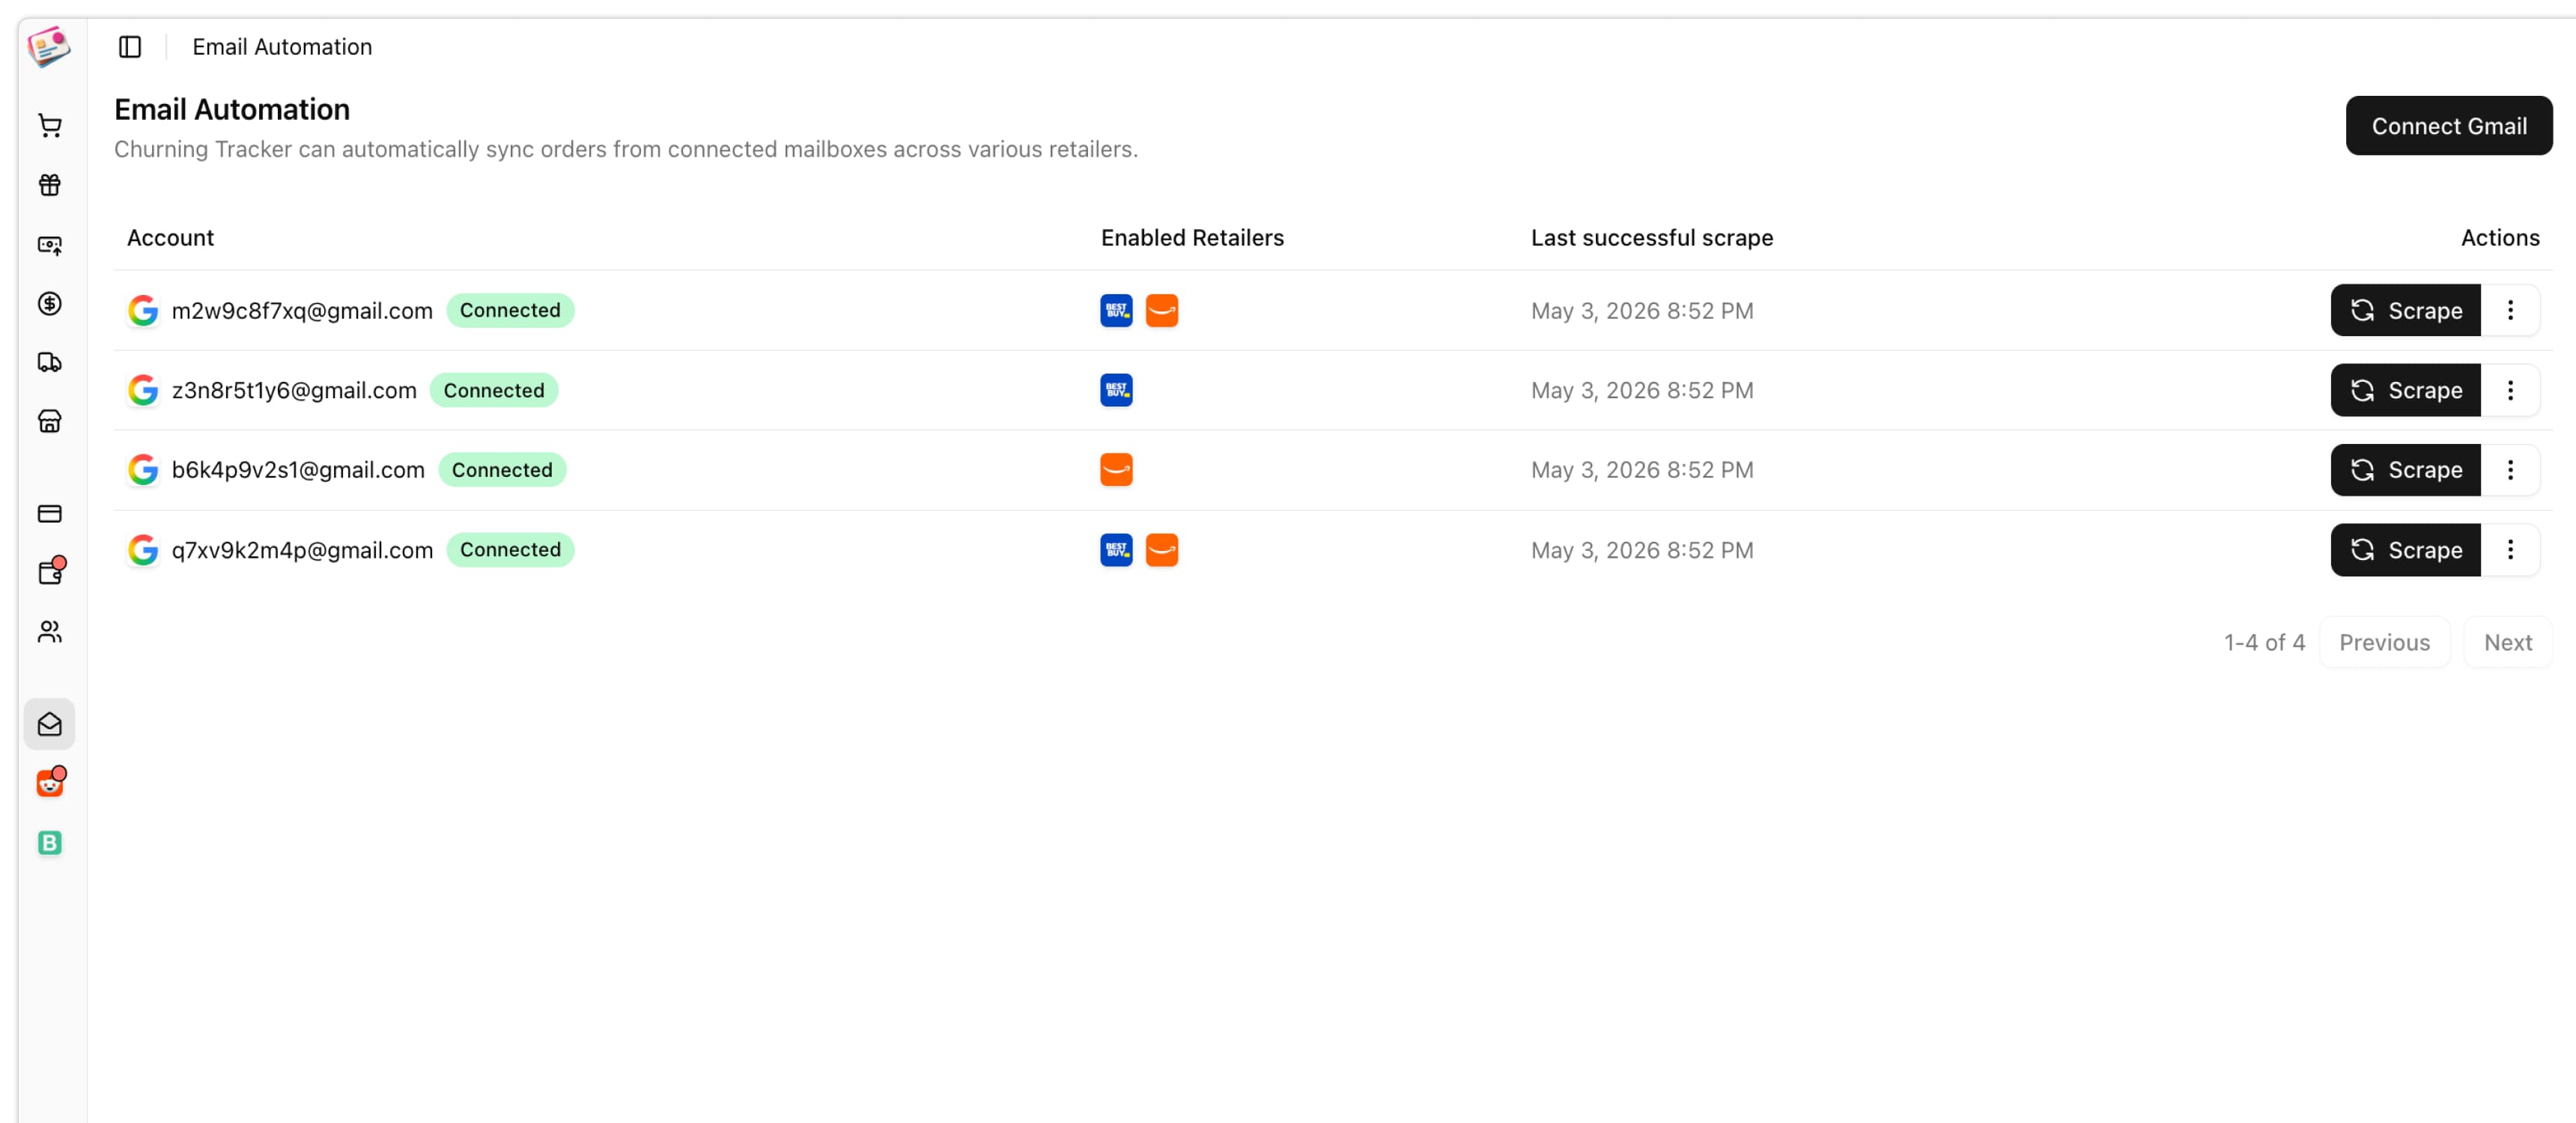The image size is (2576, 1123).
Task: Open the users sidebar icon
Action: coord(50,632)
